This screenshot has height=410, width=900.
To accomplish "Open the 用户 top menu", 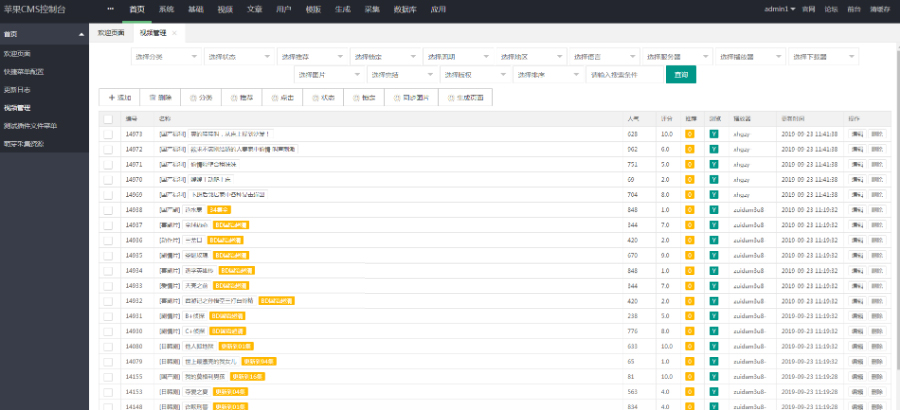I will click(284, 9).
